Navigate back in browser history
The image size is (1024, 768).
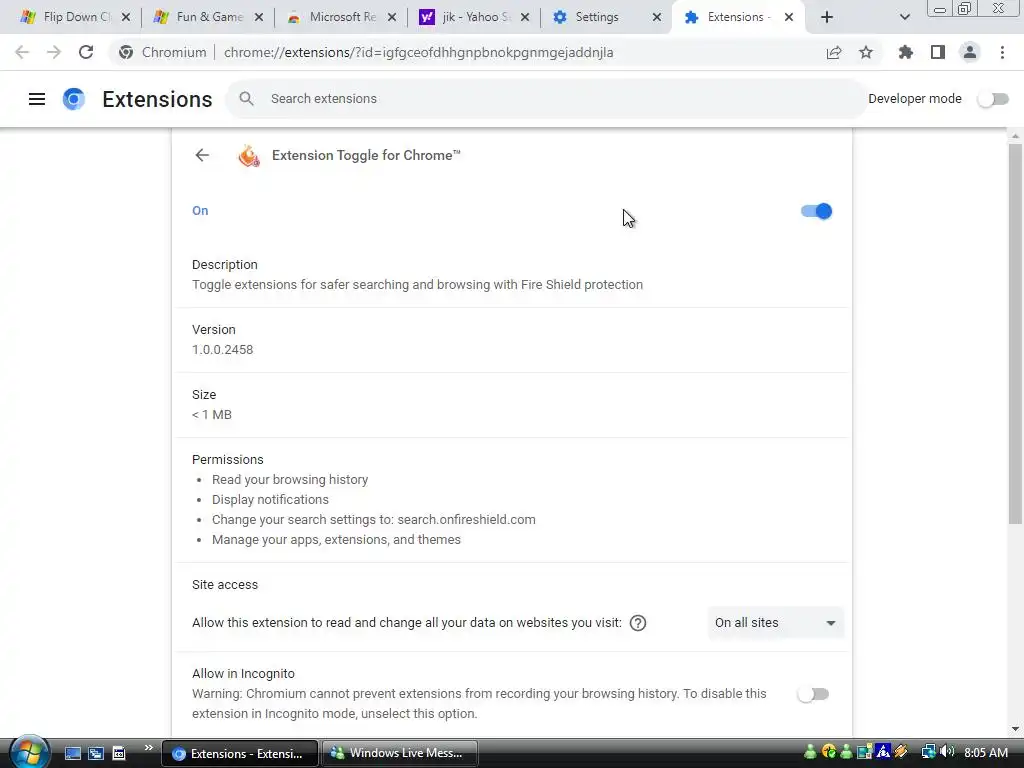pyautogui.click(x=22, y=52)
